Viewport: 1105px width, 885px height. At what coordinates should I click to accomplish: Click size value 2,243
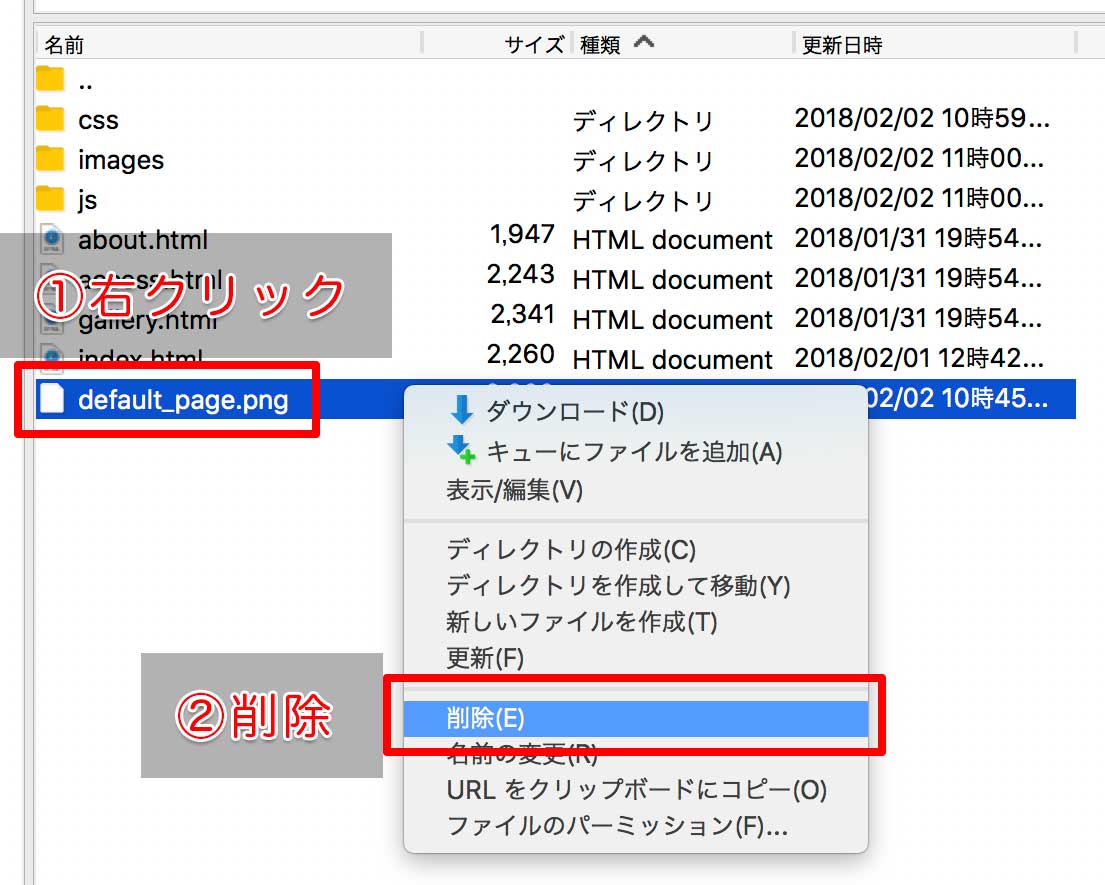(521, 274)
